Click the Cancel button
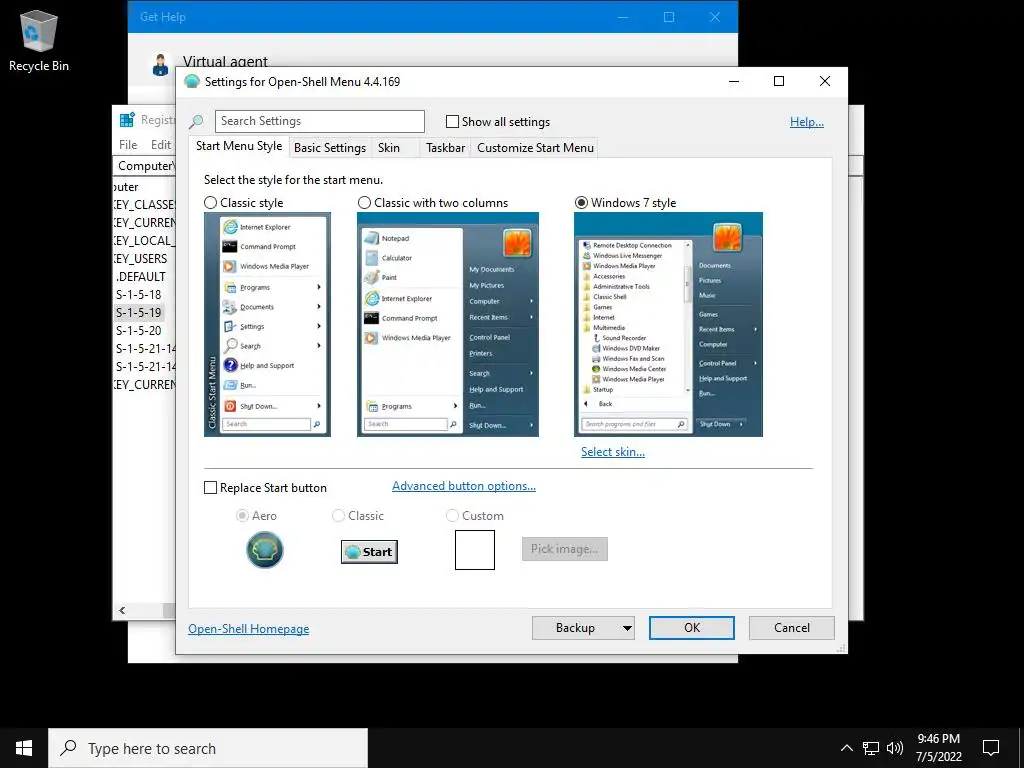 tap(792, 628)
